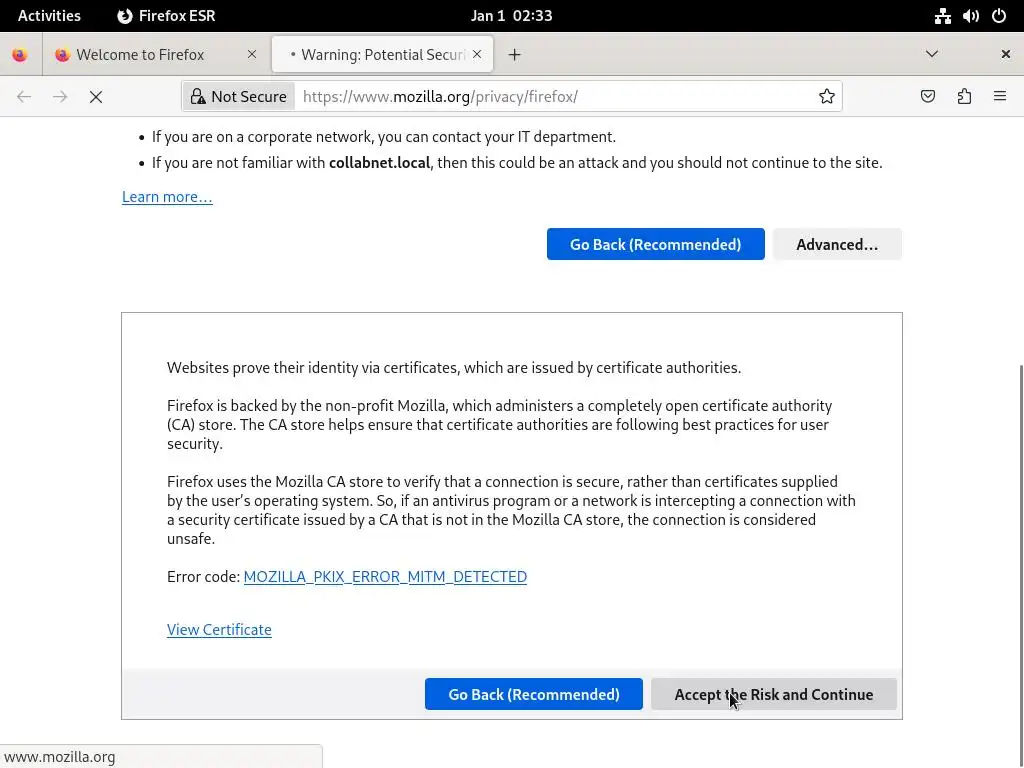Bookmark this page with star icon
Screen dimensions: 1024x768
tap(827, 97)
